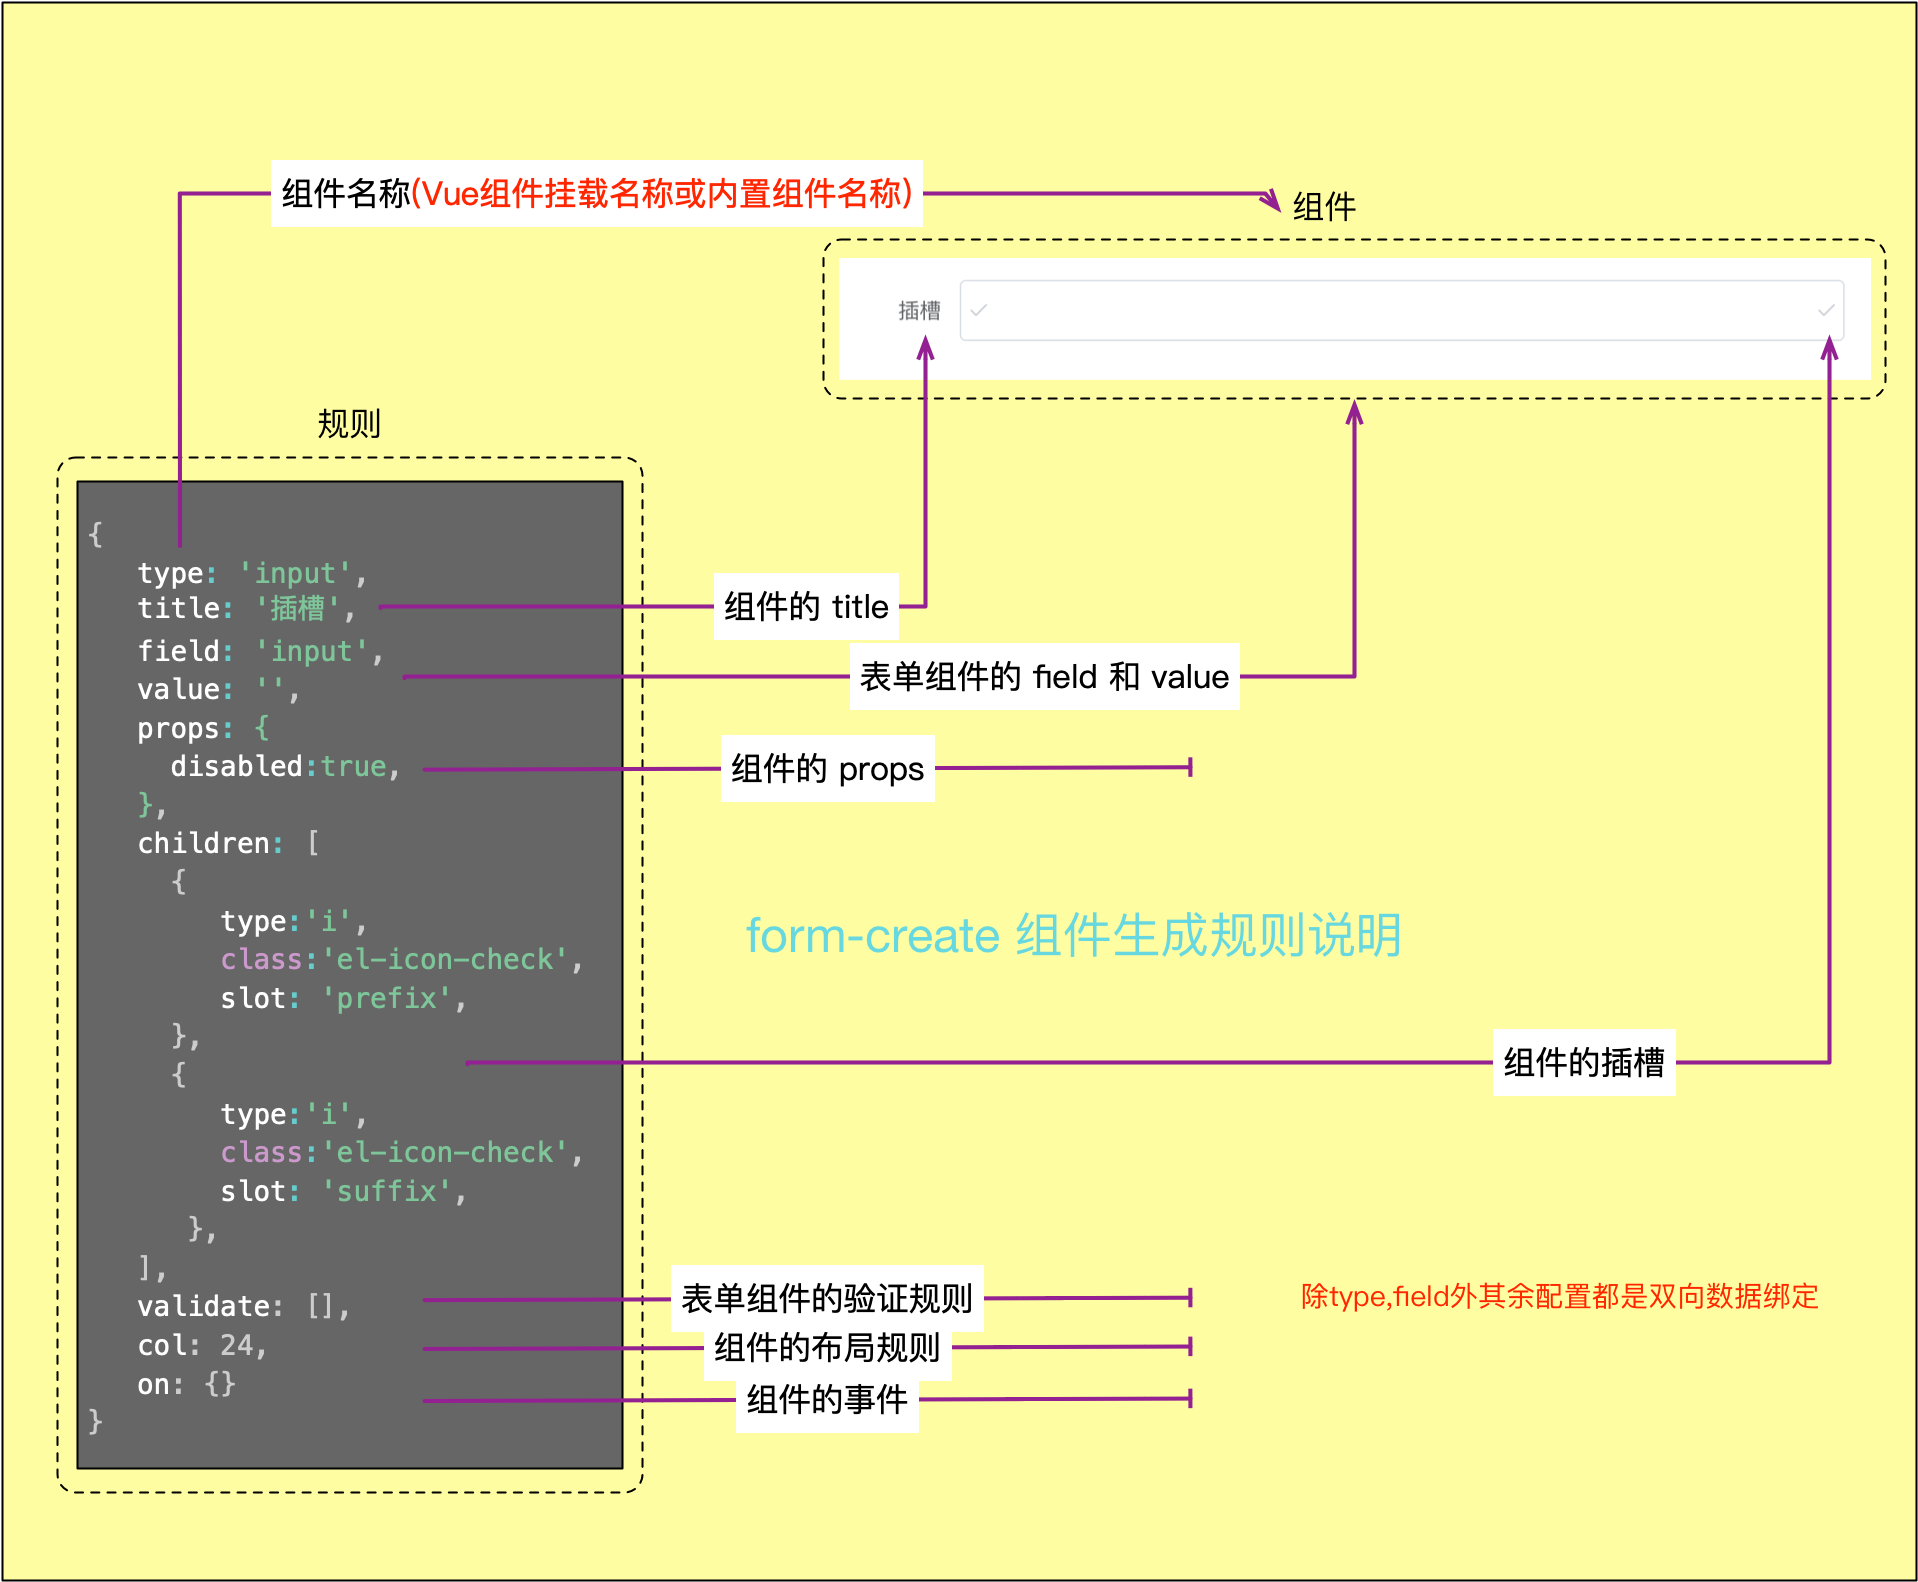The height and width of the screenshot is (1582, 1918).
Task: Click the red 双向数据绑定 note text
Action: (x=1558, y=1296)
